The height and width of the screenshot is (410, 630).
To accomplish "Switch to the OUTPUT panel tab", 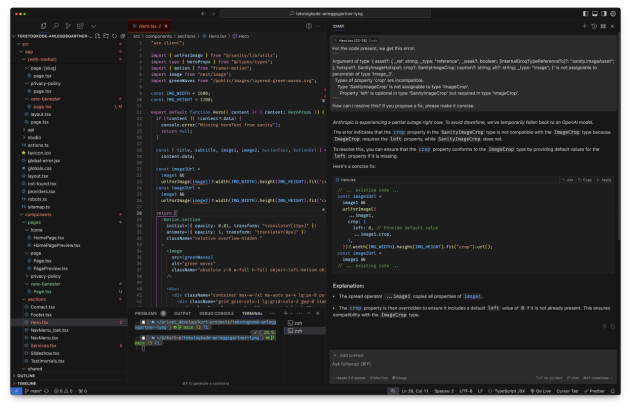I will click(182, 314).
